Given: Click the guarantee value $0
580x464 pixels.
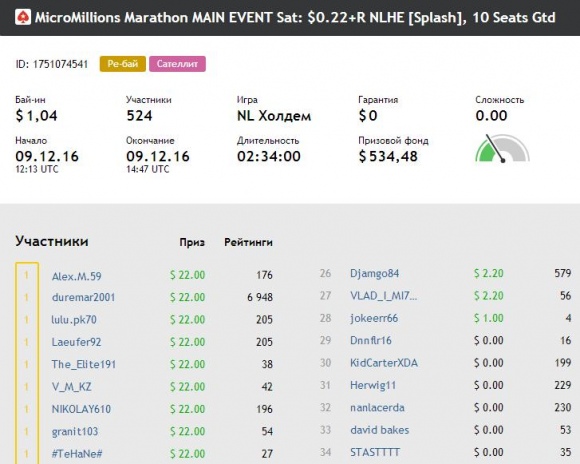Looking at the screenshot, I should (x=368, y=116).
